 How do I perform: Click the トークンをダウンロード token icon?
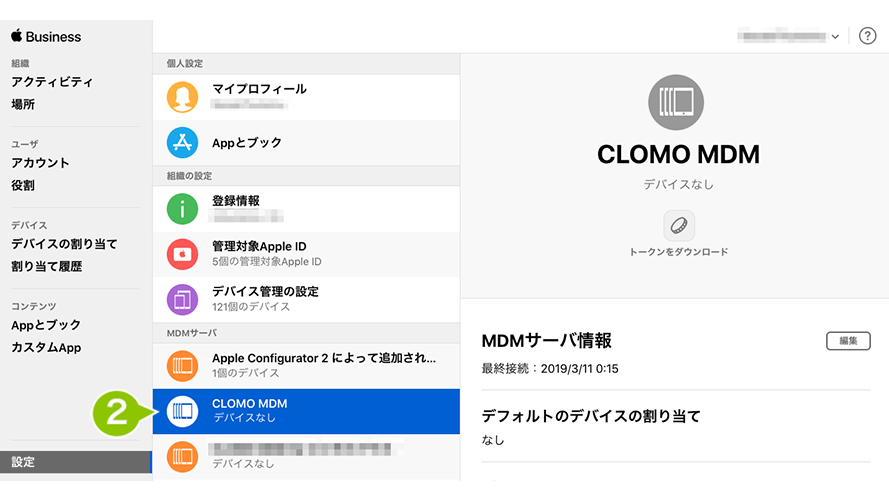679,226
